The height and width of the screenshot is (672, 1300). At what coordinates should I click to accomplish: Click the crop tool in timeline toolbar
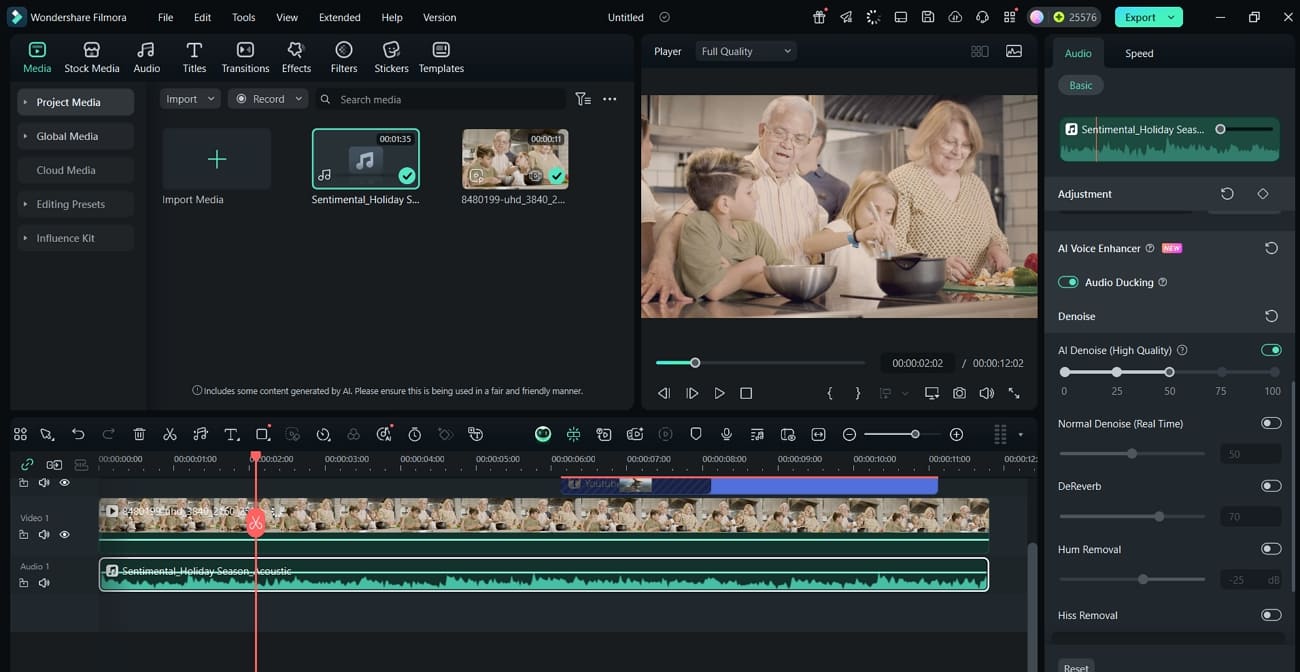click(262, 434)
